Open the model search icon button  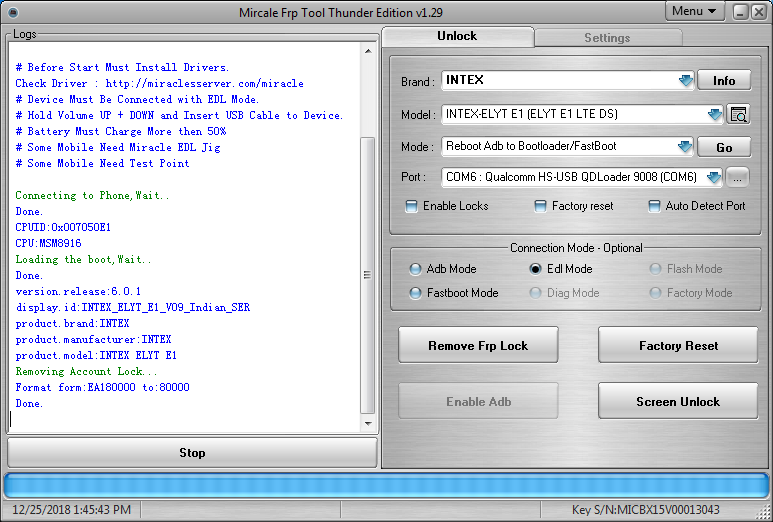[738, 115]
